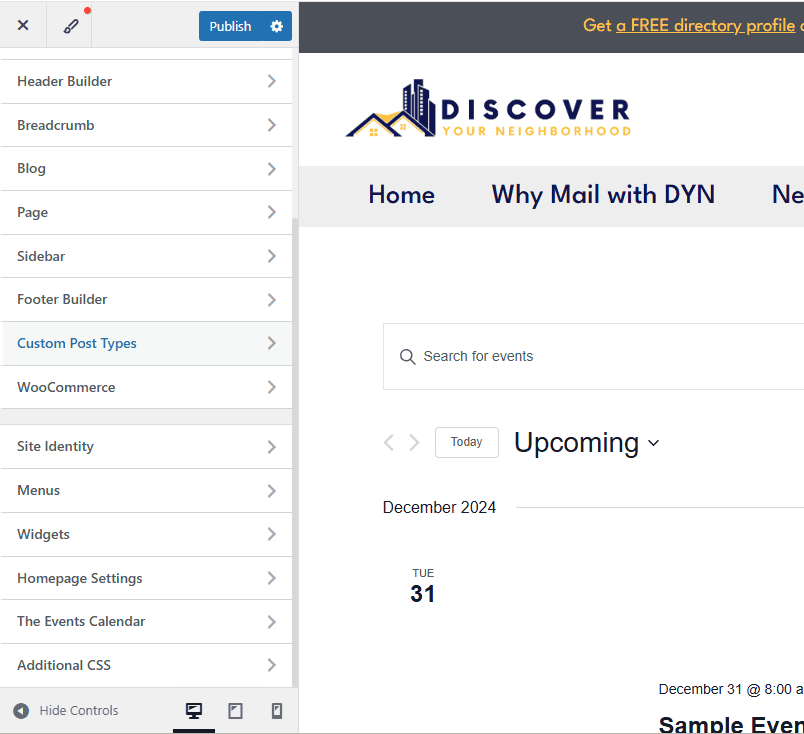Viewport: 804px width, 734px height.
Task: Expand the Header Builder section
Action: coord(146,81)
